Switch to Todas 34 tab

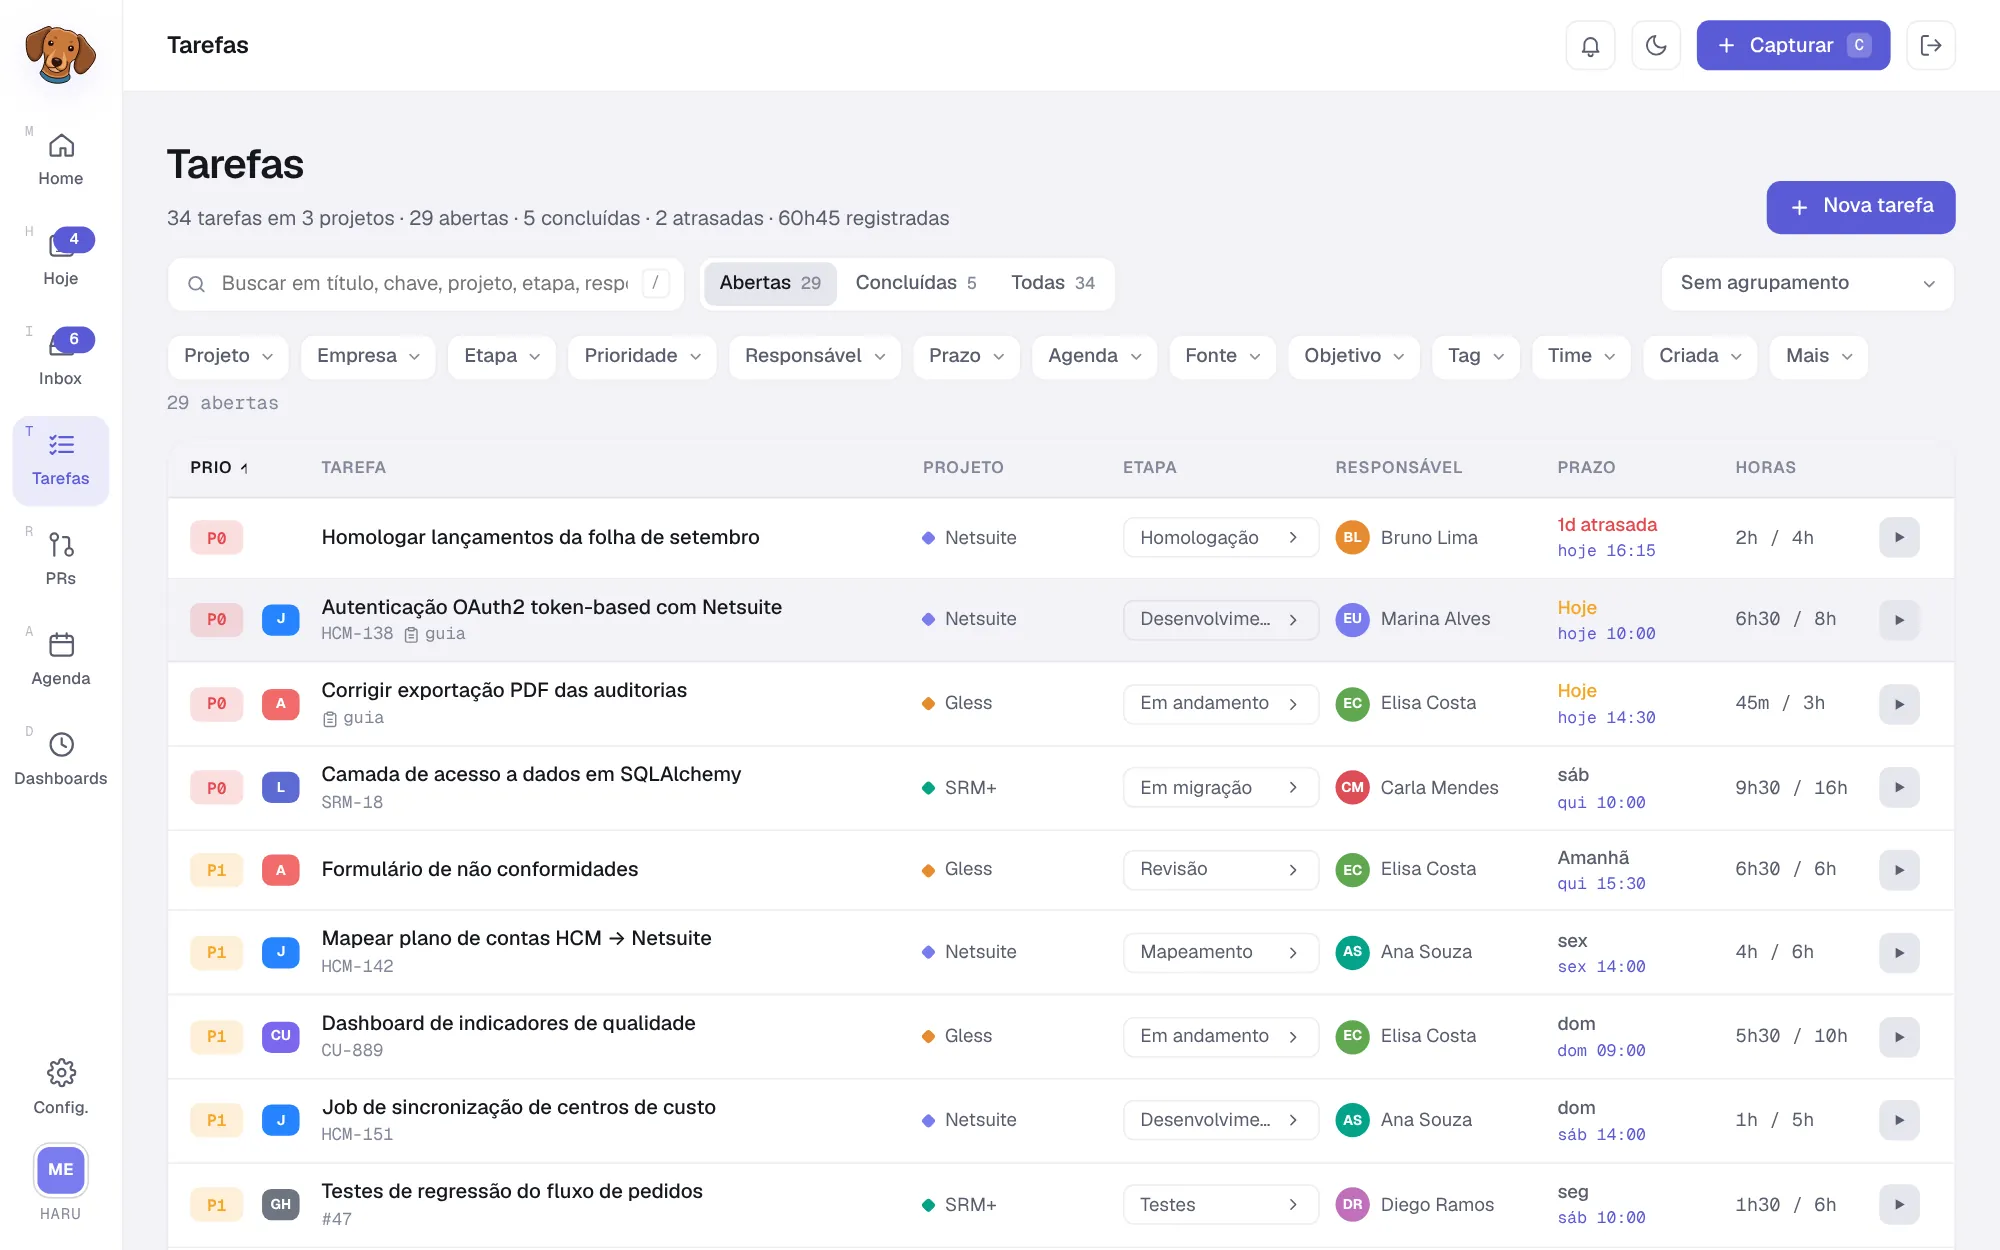point(1053,283)
